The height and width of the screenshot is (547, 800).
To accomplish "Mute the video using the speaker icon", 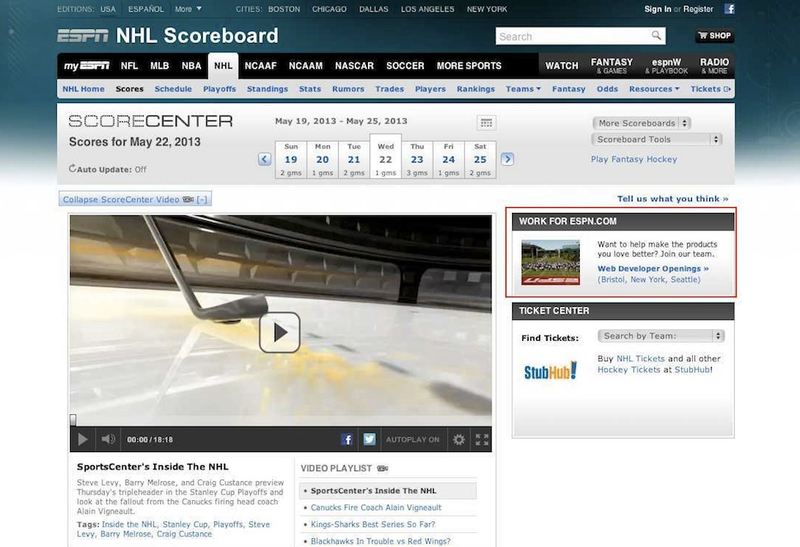I will (108, 439).
